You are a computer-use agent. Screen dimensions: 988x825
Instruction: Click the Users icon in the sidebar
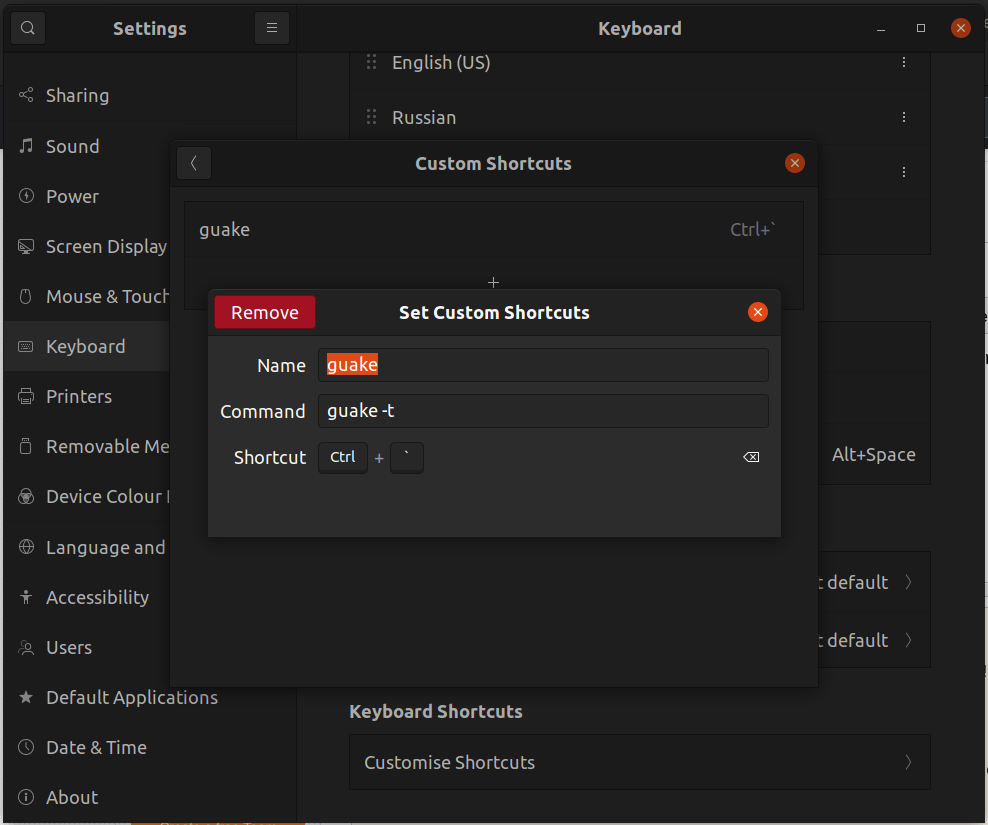[24, 647]
